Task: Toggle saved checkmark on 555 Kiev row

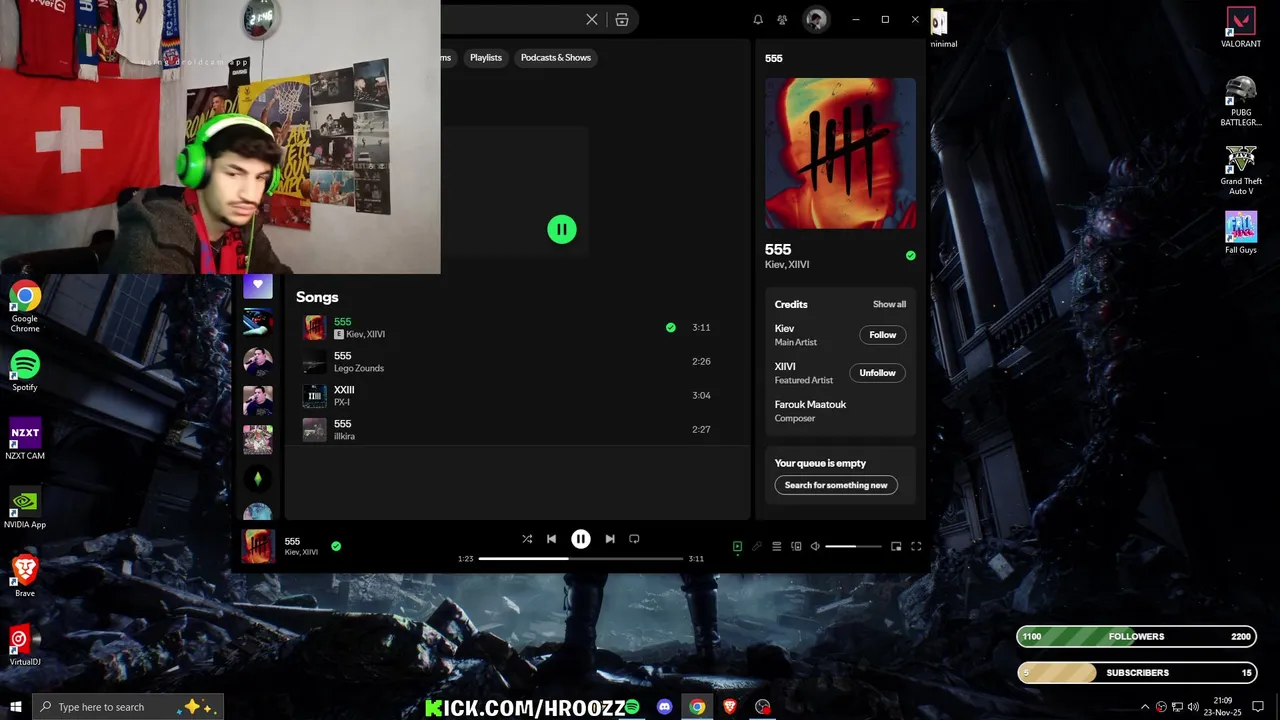Action: click(x=671, y=327)
